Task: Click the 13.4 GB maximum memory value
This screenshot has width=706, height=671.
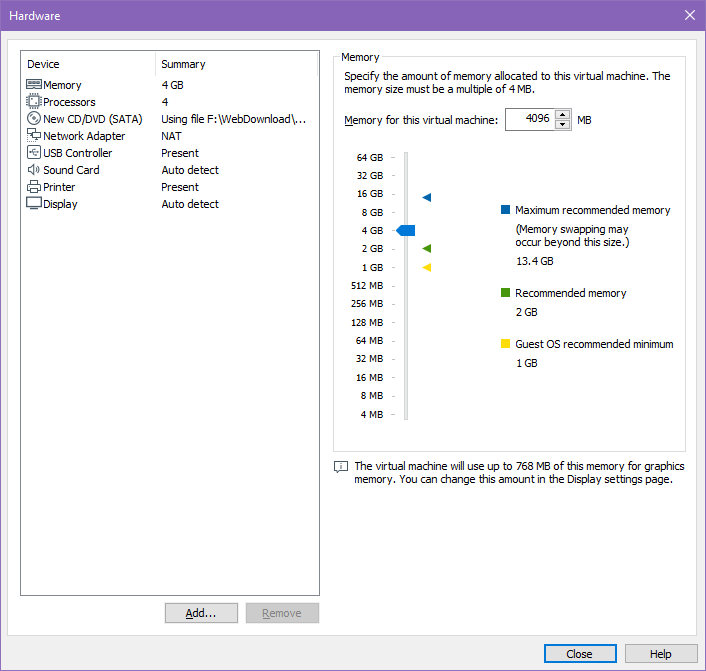Action: coord(534,261)
